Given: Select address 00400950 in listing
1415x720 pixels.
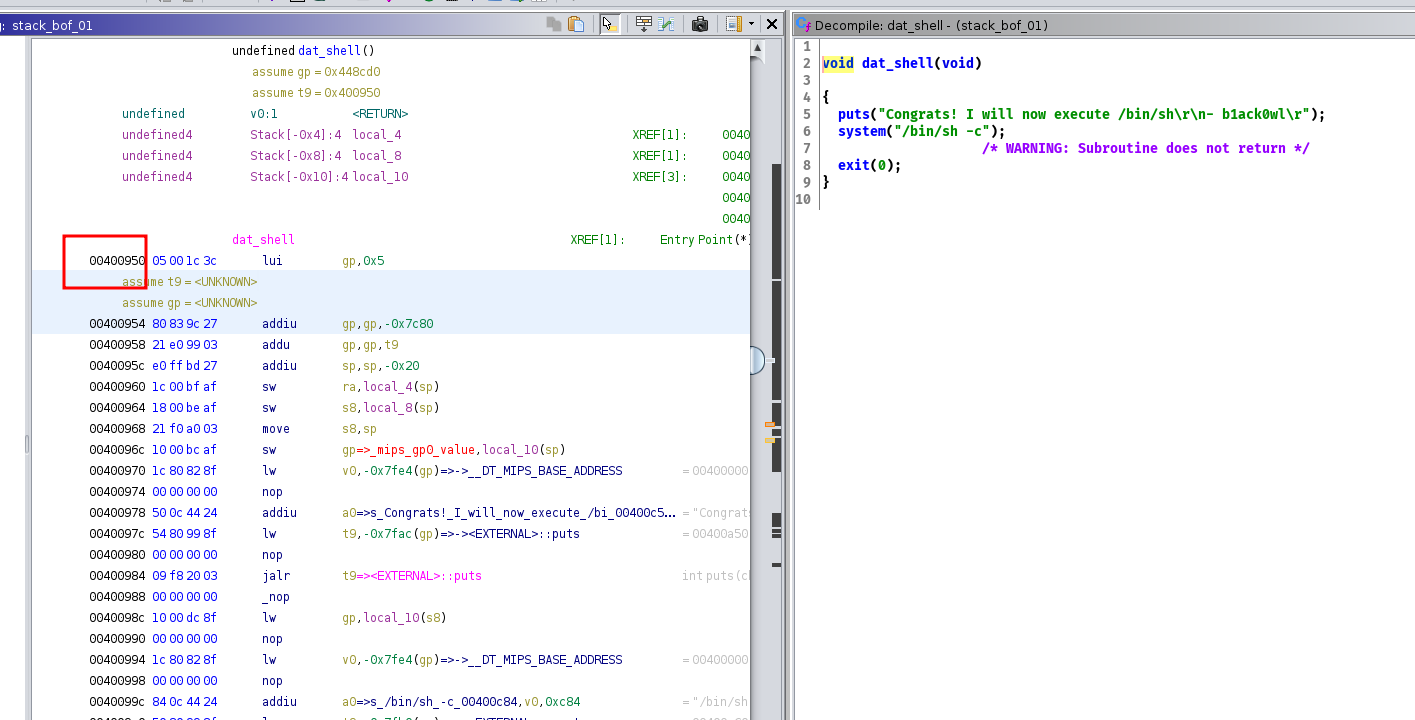Looking at the screenshot, I should click(x=117, y=261).
